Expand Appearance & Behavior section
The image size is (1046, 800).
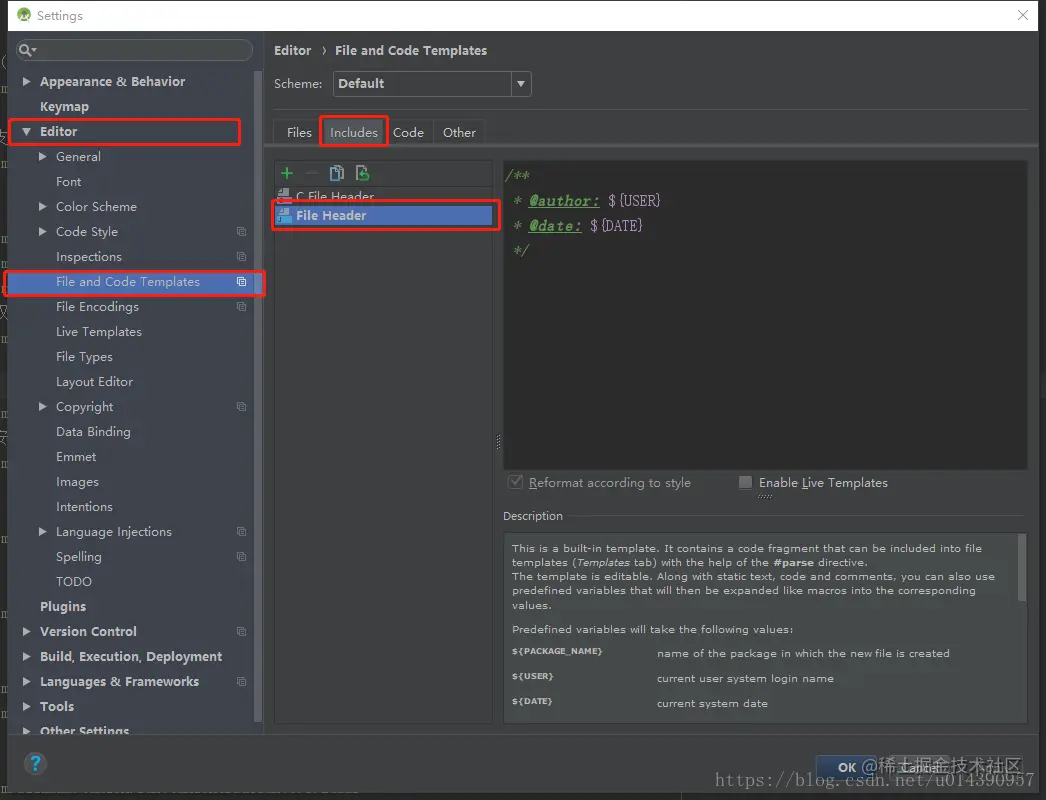click(x=27, y=81)
